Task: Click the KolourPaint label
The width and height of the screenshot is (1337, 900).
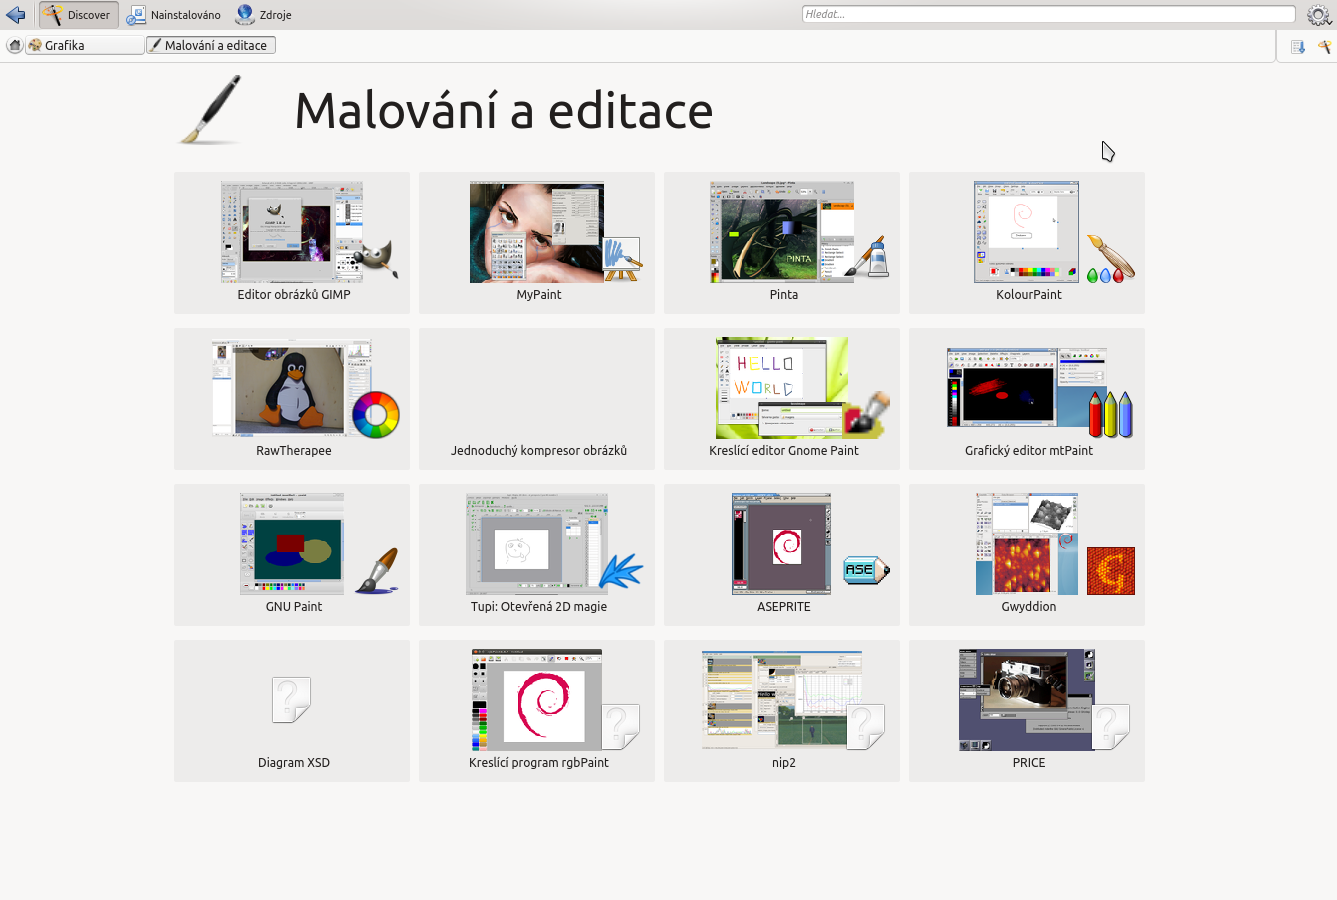Action: (1028, 295)
